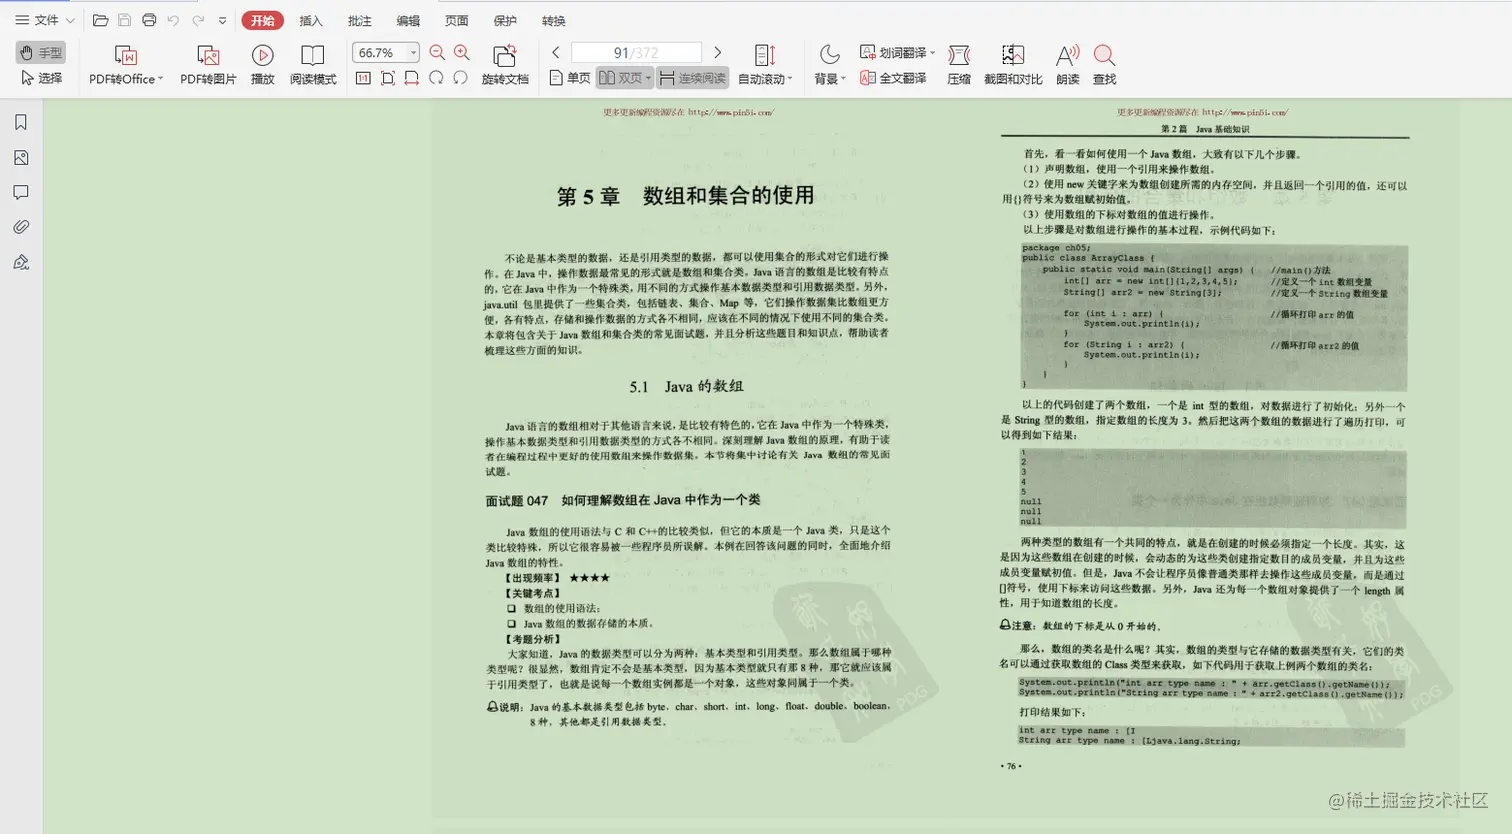The height and width of the screenshot is (834, 1512).
Task: Rotate the document with 旋转文档
Action: tap(504, 63)
